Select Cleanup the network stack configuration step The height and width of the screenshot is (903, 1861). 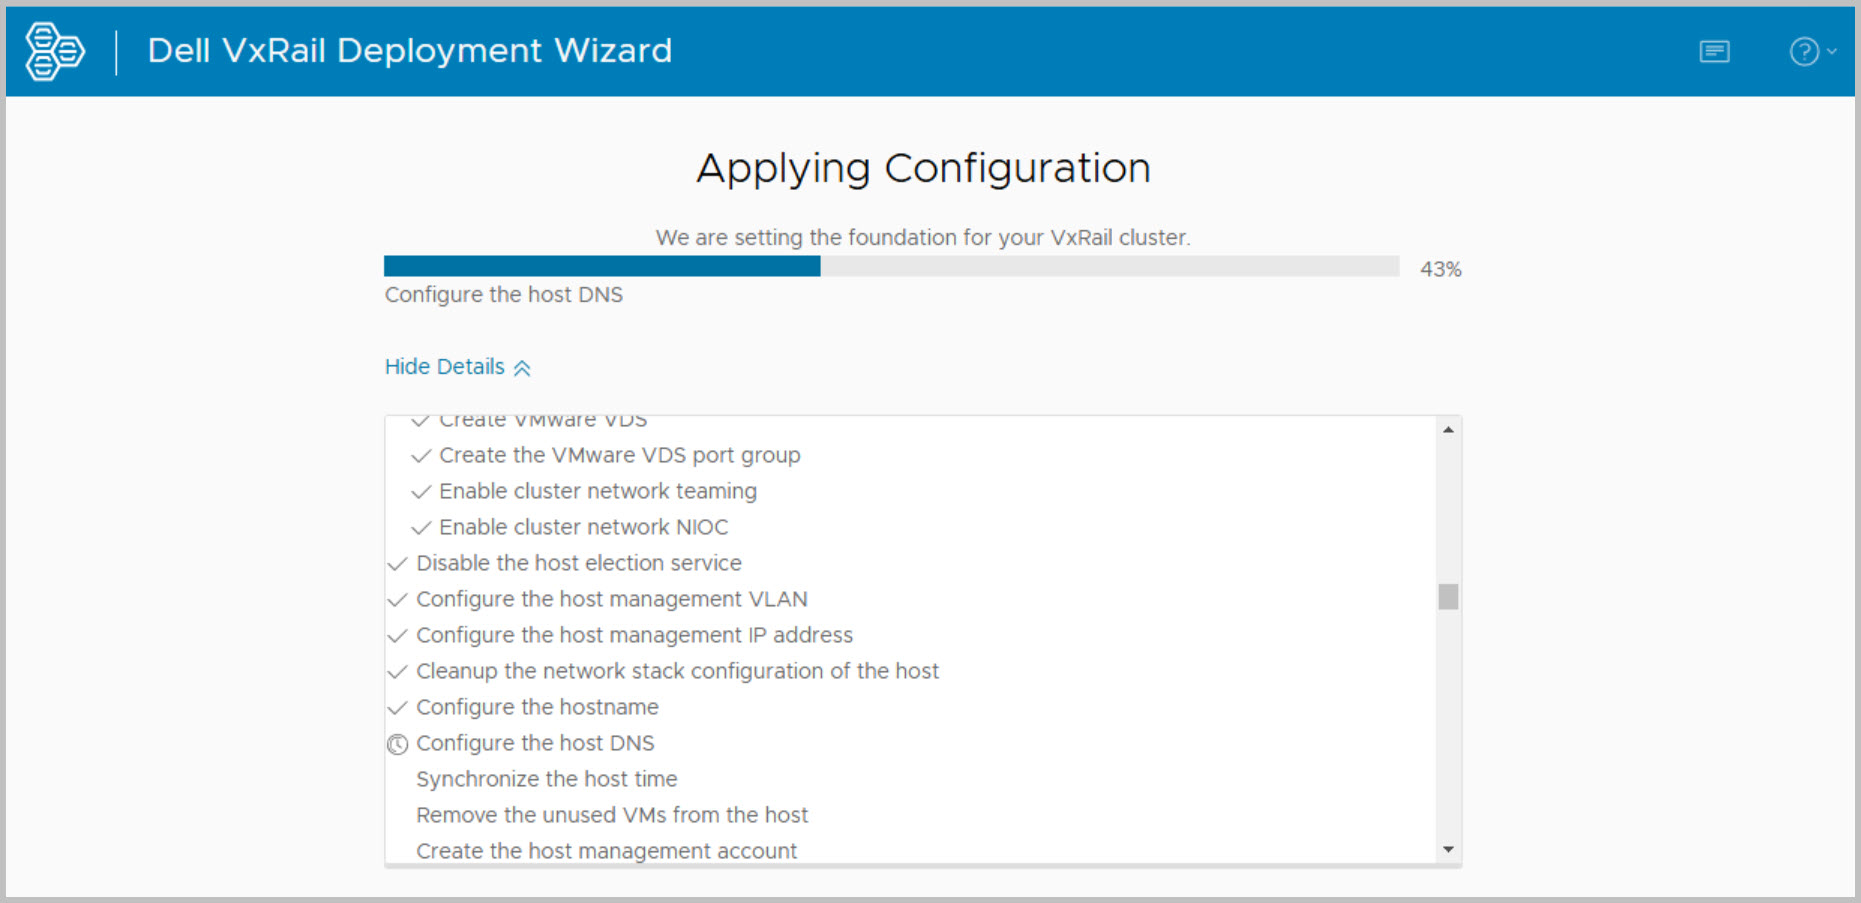pyautogui.click(x=677, y=671)
